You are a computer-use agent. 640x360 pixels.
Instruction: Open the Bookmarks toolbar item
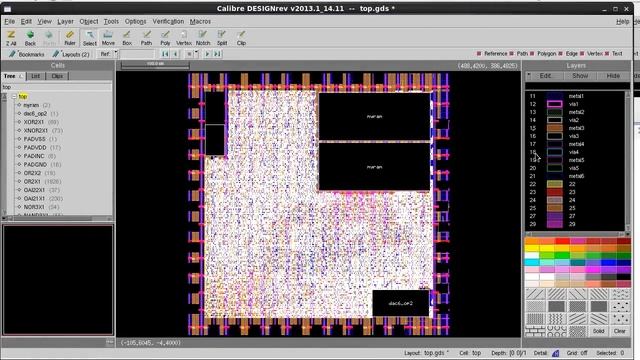tap(27, 54)
